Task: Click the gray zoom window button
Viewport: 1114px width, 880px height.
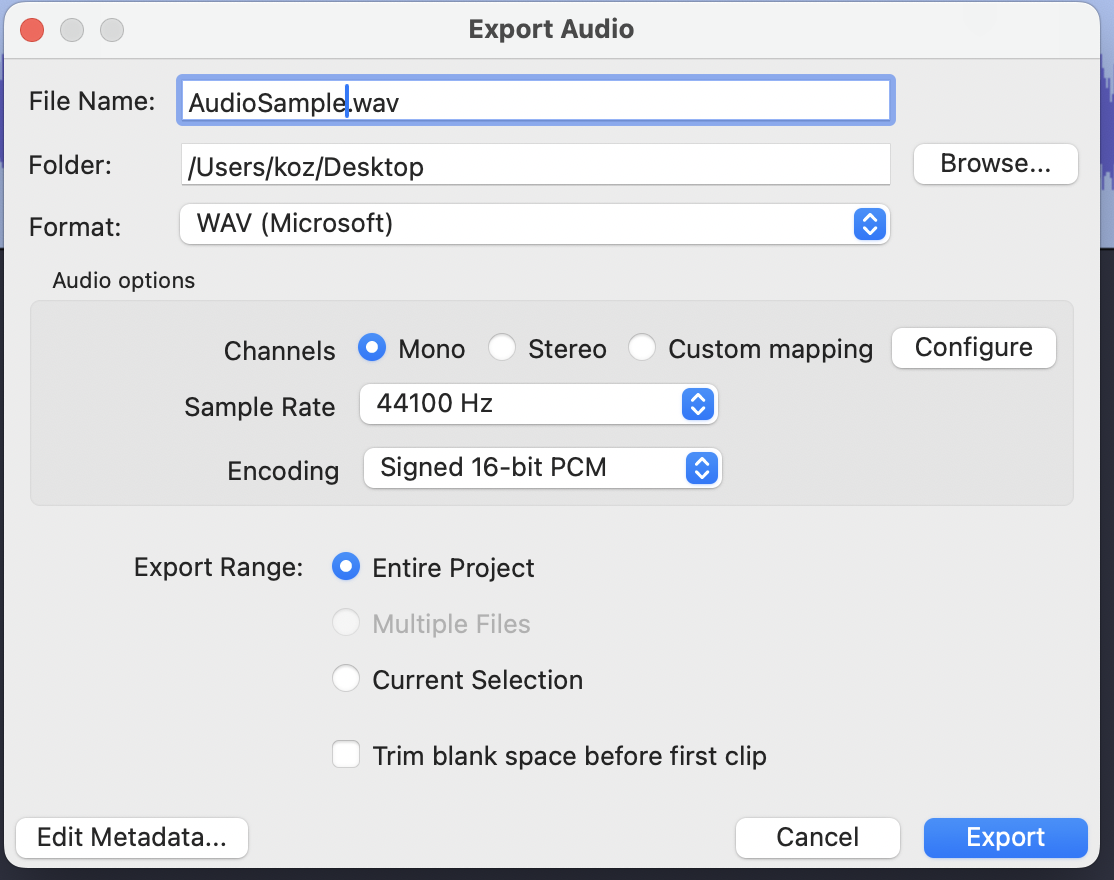Action: (x=112, y=30)
